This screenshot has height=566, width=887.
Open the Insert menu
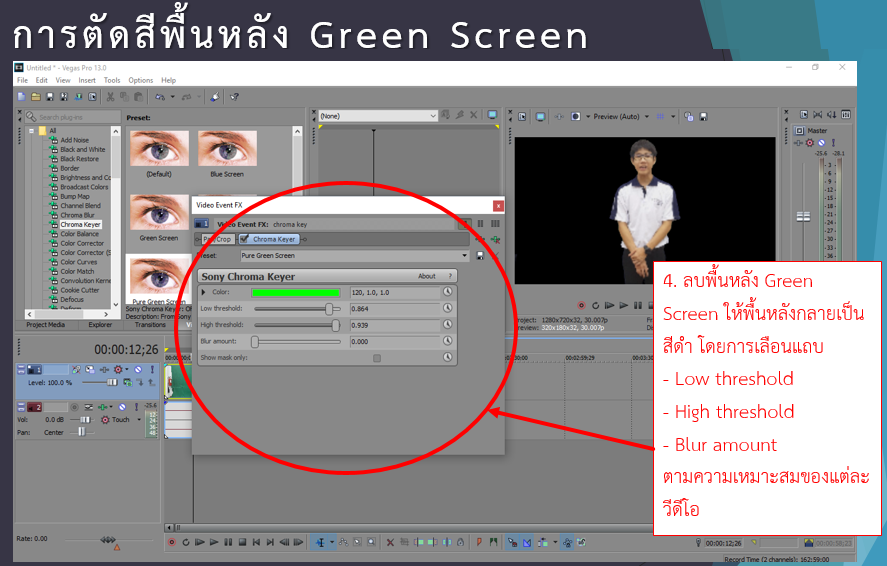87,80
